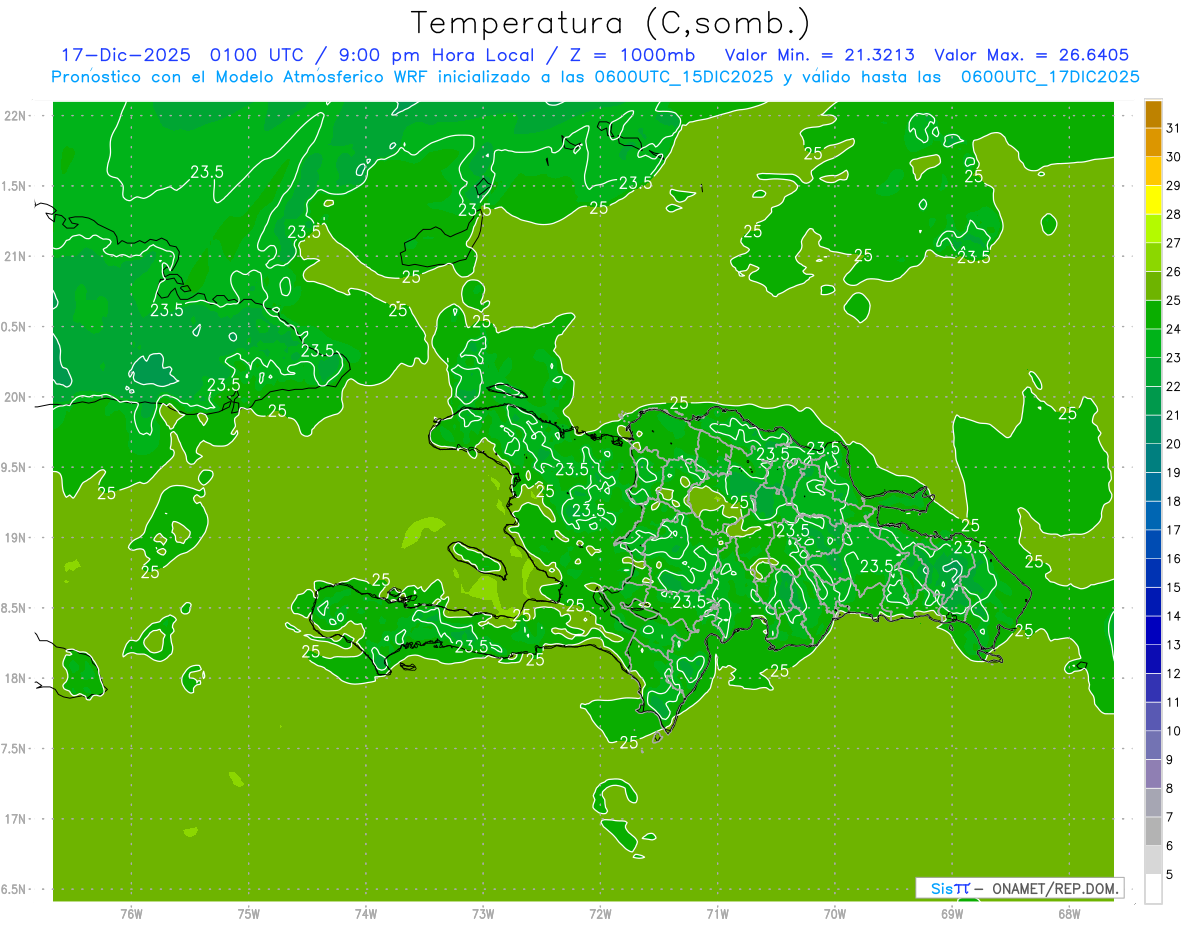The width and height of the screenshot is (1200, 927).
Task: Click the '20N' latitude axis label
Action: pos(16,397)
